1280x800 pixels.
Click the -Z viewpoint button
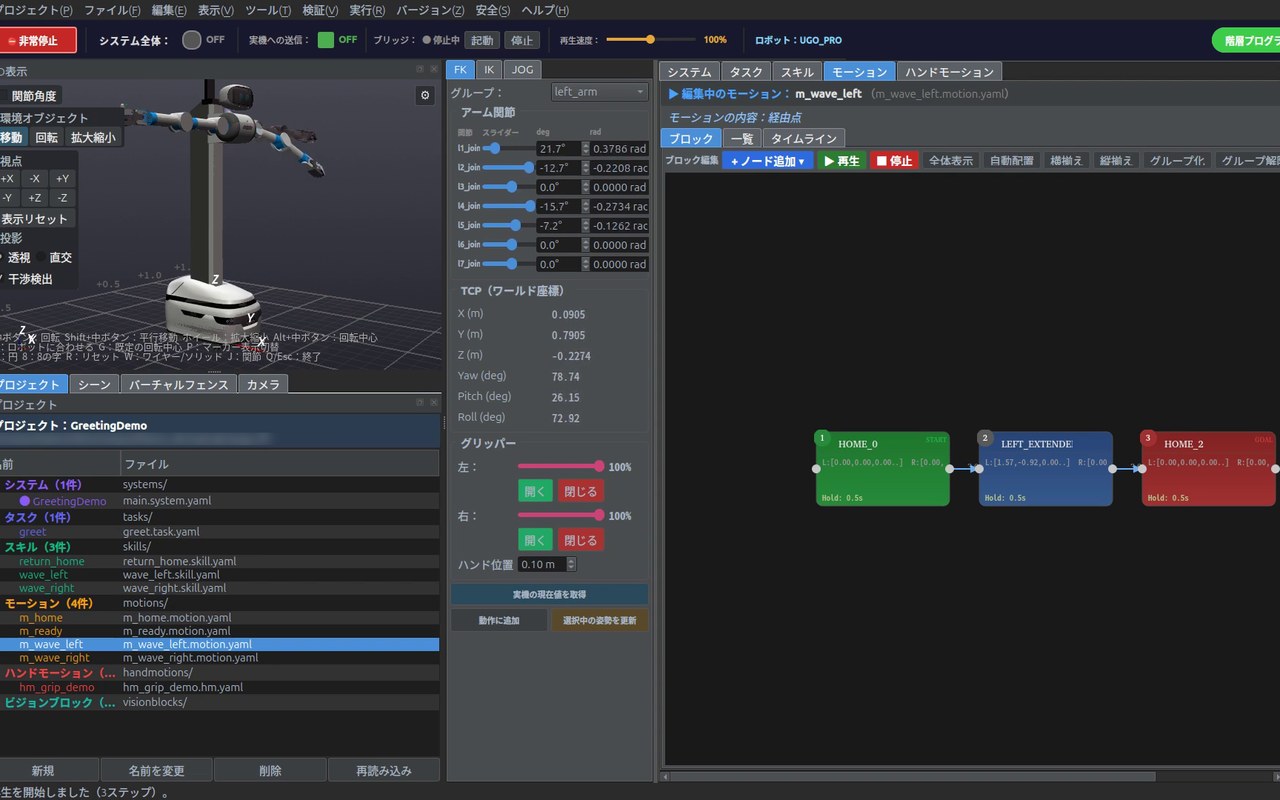(62, 198)
